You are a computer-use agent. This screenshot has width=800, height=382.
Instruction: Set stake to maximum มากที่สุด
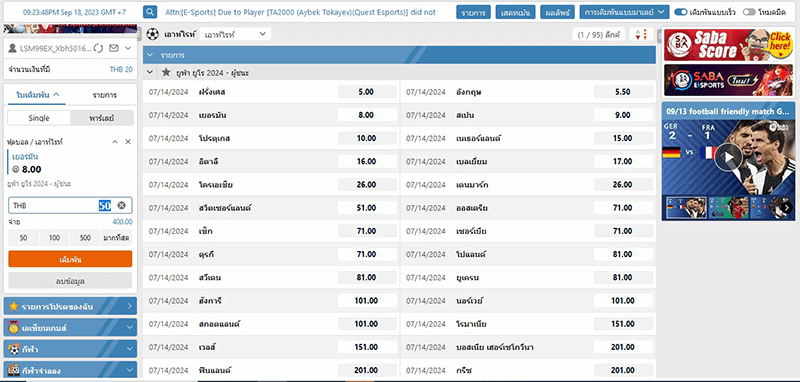pyautogui.click(x=116, y=238)
